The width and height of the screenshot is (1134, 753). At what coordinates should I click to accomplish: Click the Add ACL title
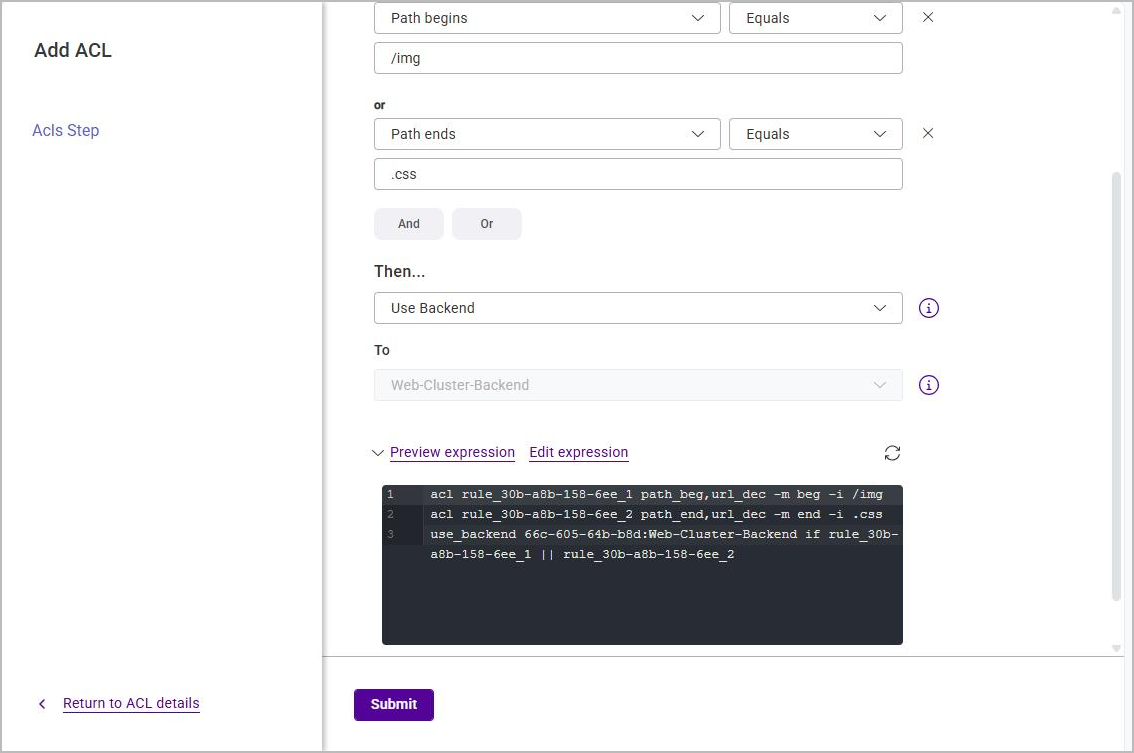(73, 50)
